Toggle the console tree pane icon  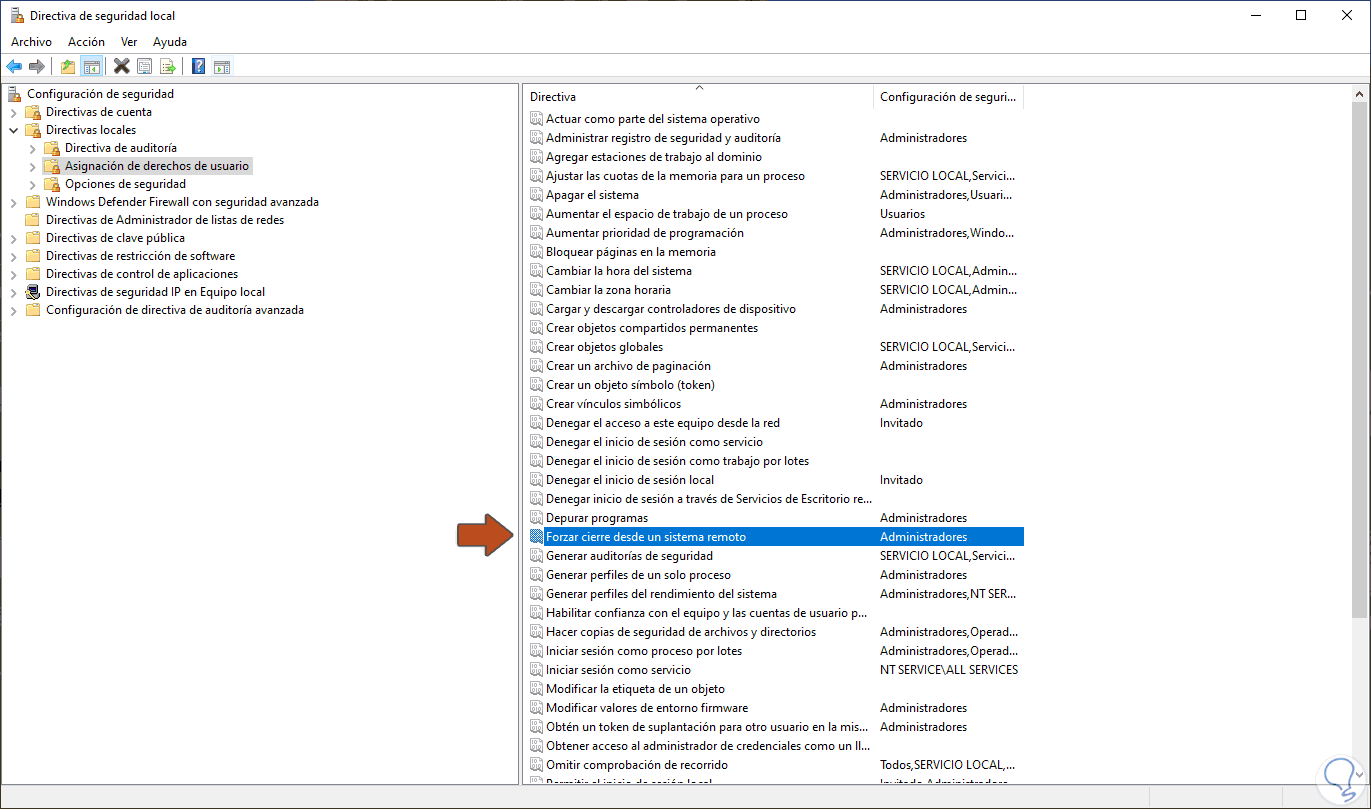pos(90,66)
